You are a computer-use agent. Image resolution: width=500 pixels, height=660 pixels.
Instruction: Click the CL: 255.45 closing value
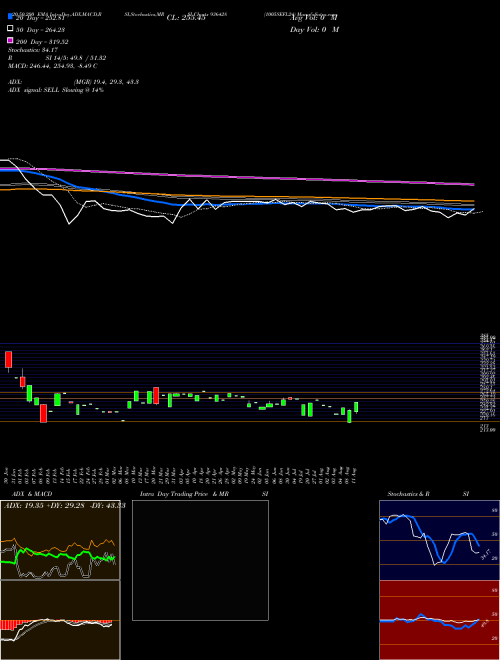tap(186, 18)
